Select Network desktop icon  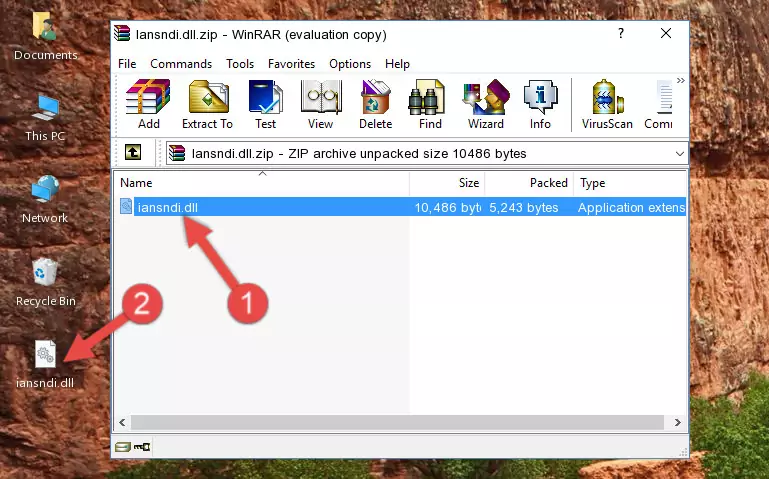(45, 200)
